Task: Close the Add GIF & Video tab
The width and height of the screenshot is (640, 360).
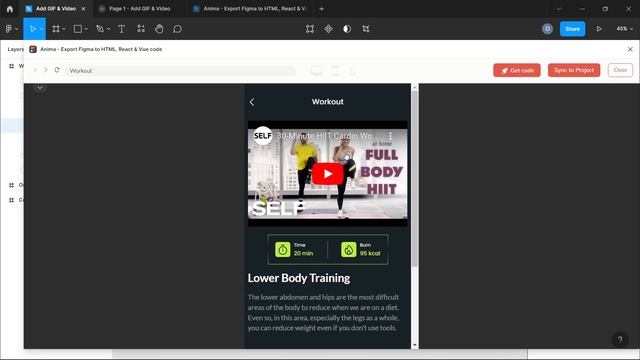Action: (x=83, y=9)
